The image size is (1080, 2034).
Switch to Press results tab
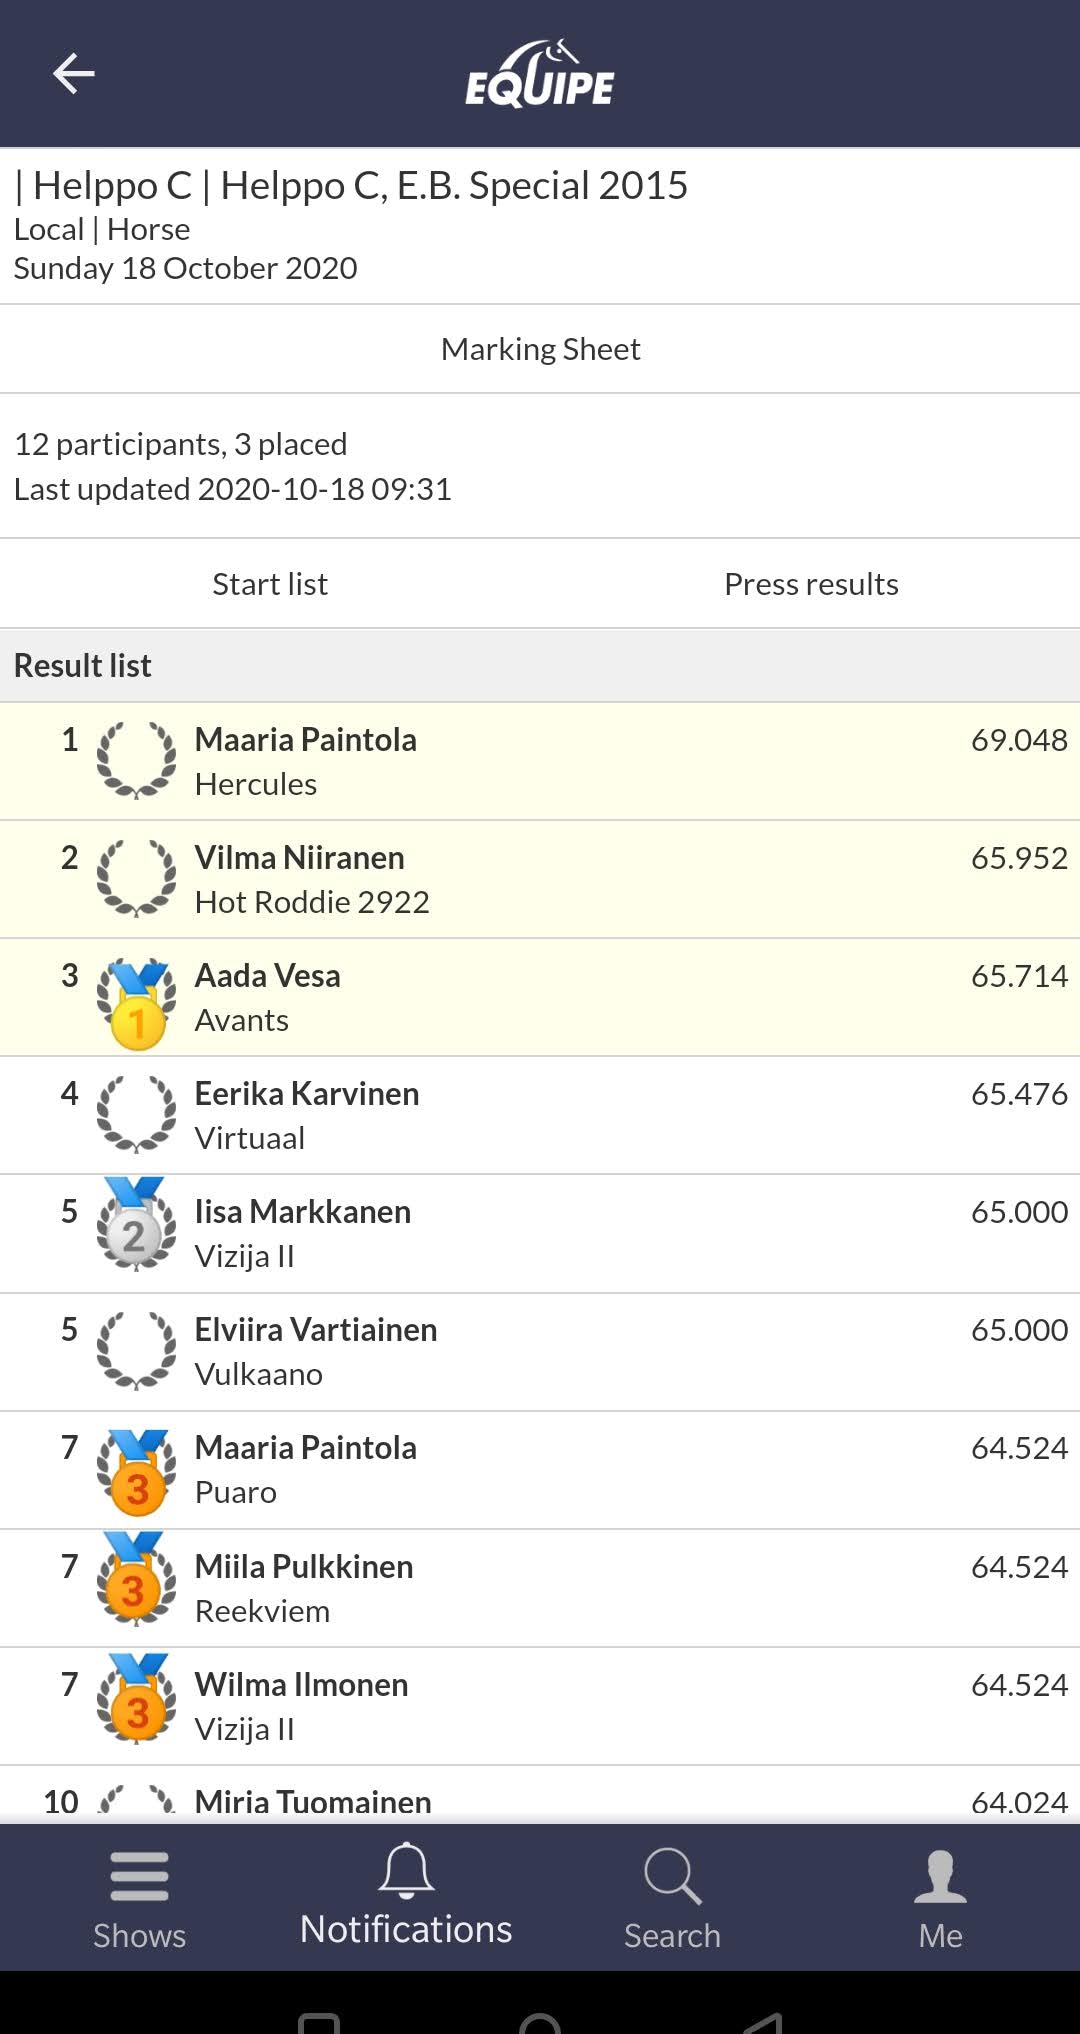[x=811, y=584]
